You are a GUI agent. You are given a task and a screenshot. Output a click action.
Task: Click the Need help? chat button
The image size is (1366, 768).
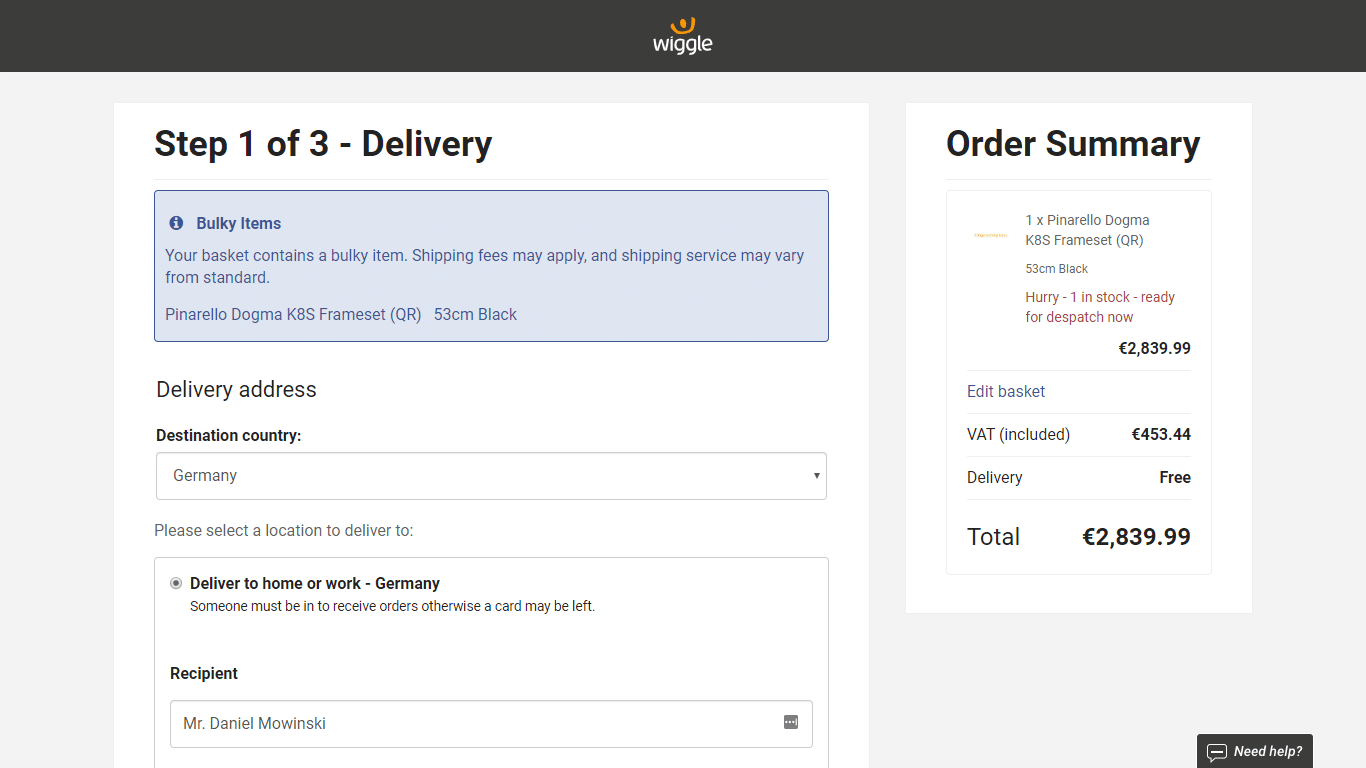point(1255,751)
